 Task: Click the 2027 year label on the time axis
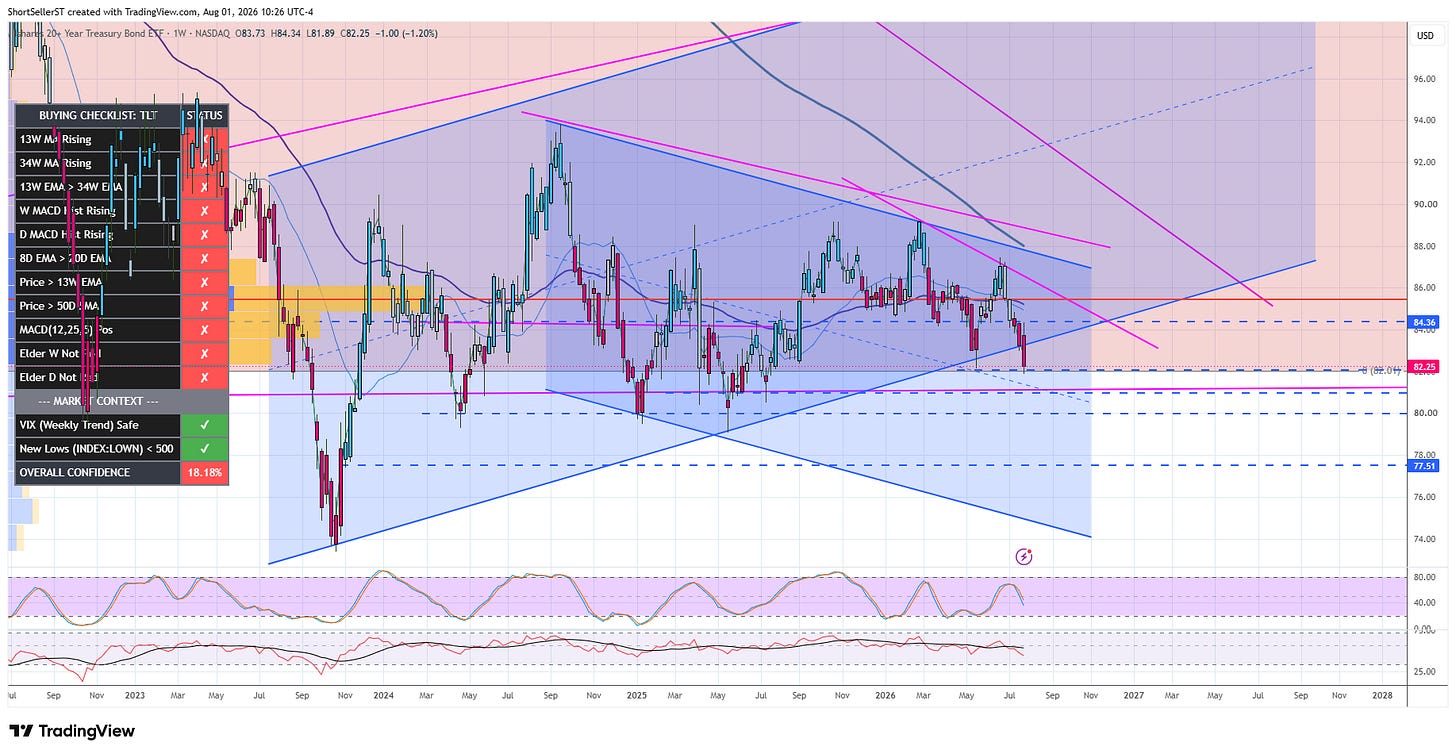pyautogui.click(x=1133, y=693)
